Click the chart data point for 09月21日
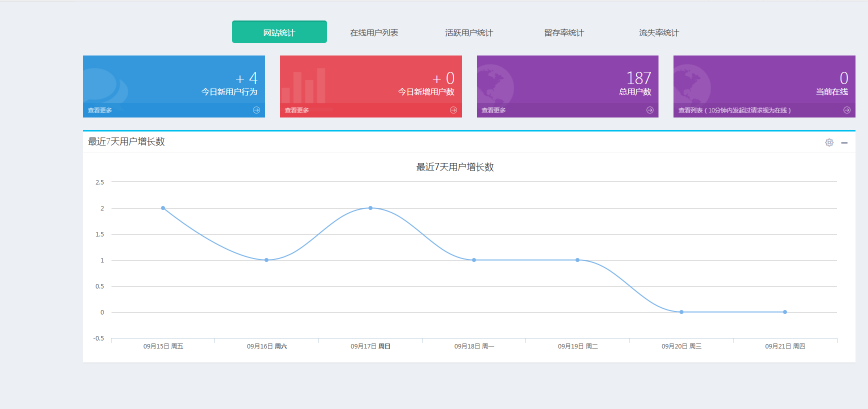868x409 pixels. [x=785, y=312]
